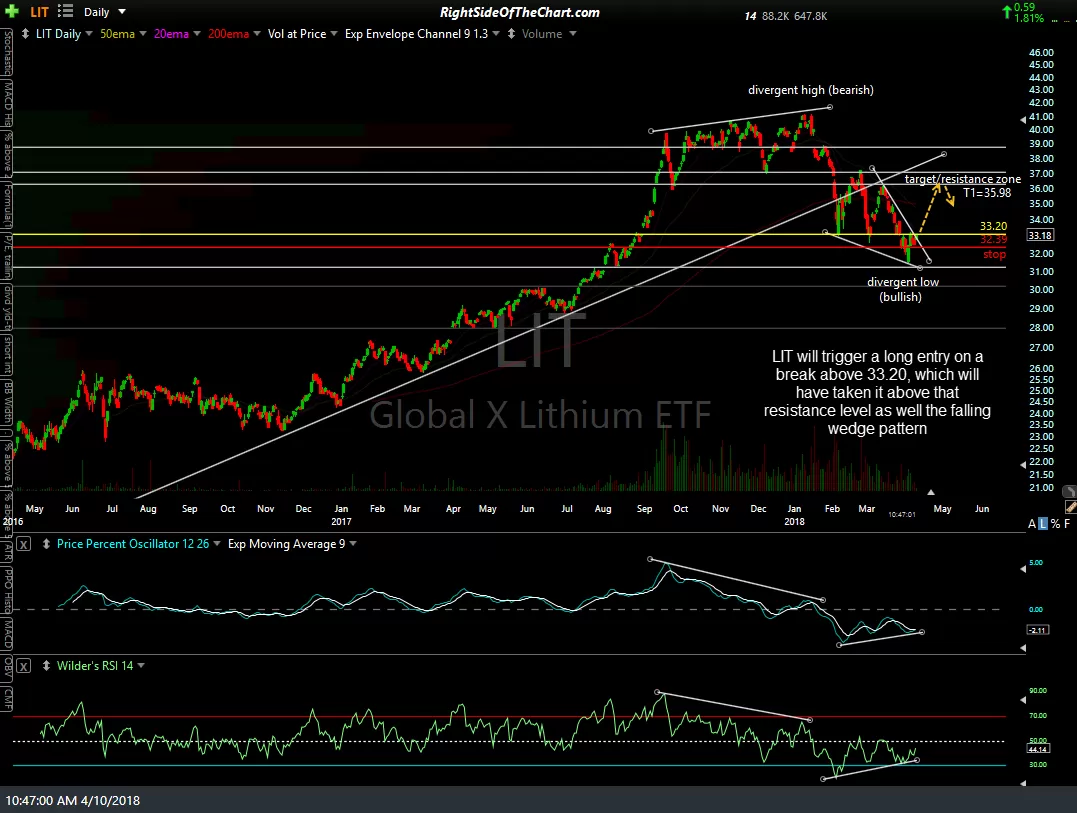Screen dimensions: 1077x813
Task: Select the PPO Hist side tab
Action: pos(7,591)
